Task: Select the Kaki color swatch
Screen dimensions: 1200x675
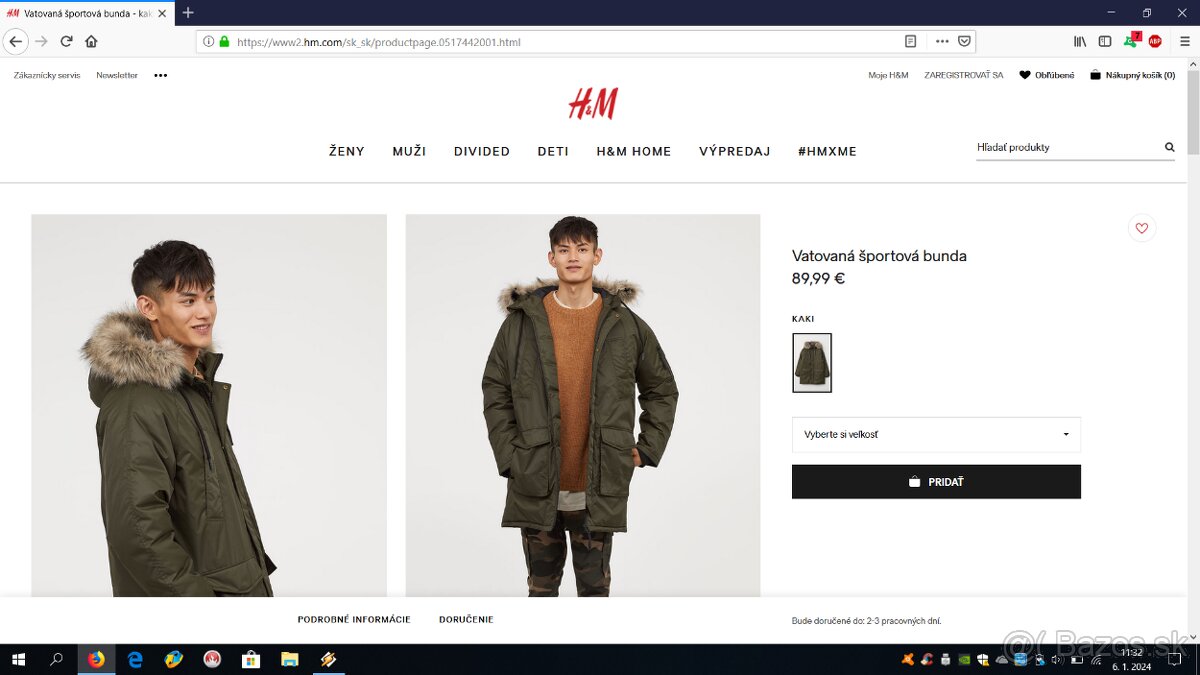Action: coord(812,363)
